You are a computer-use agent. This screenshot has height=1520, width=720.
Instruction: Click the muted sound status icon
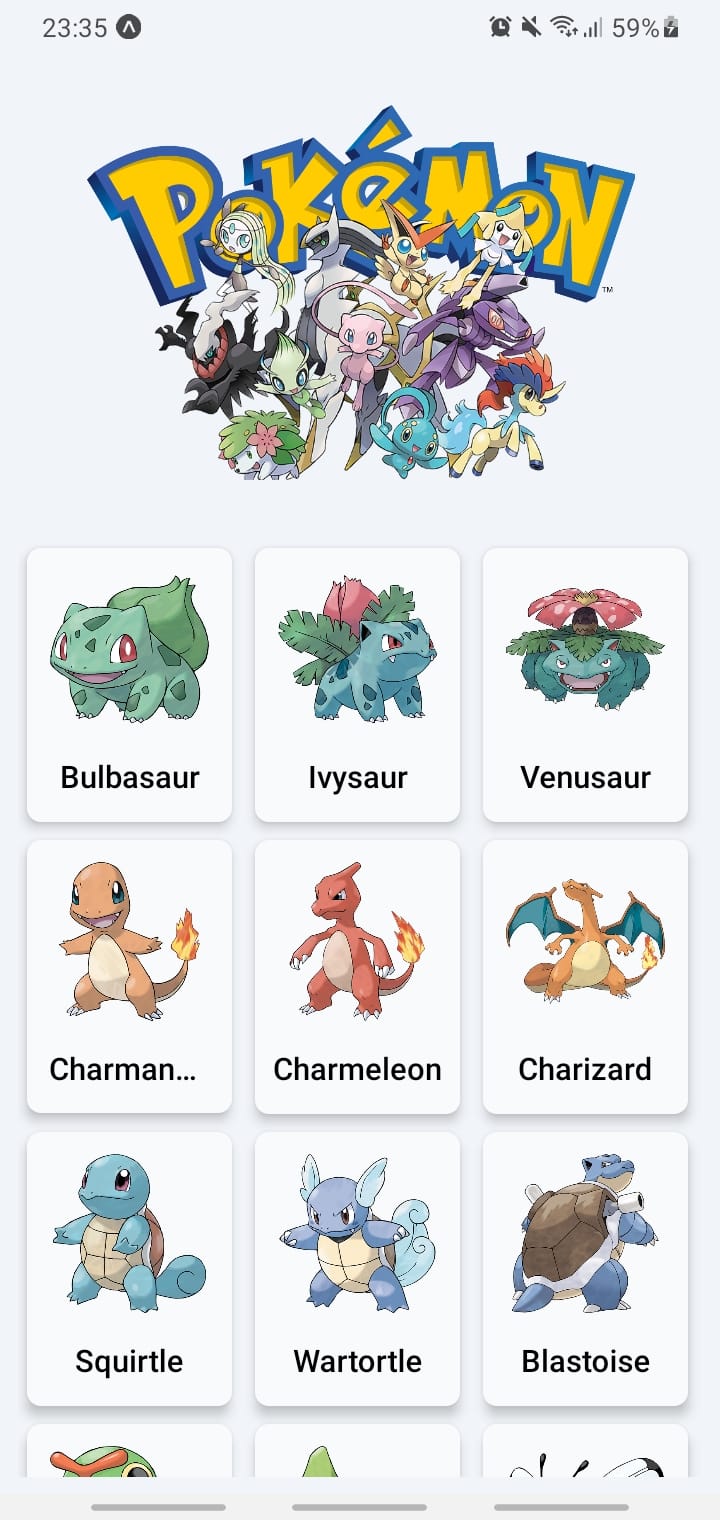pyautogui.click(x=531, y=28)
